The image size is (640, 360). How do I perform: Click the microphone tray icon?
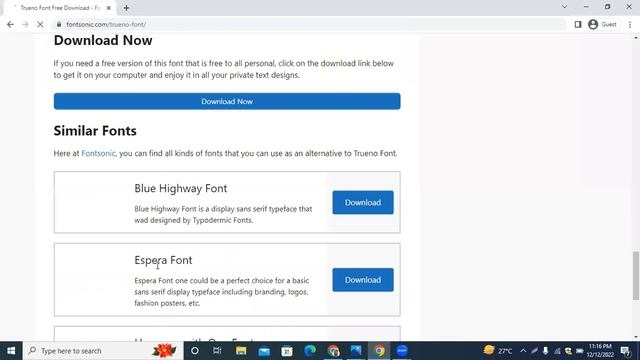545,351
